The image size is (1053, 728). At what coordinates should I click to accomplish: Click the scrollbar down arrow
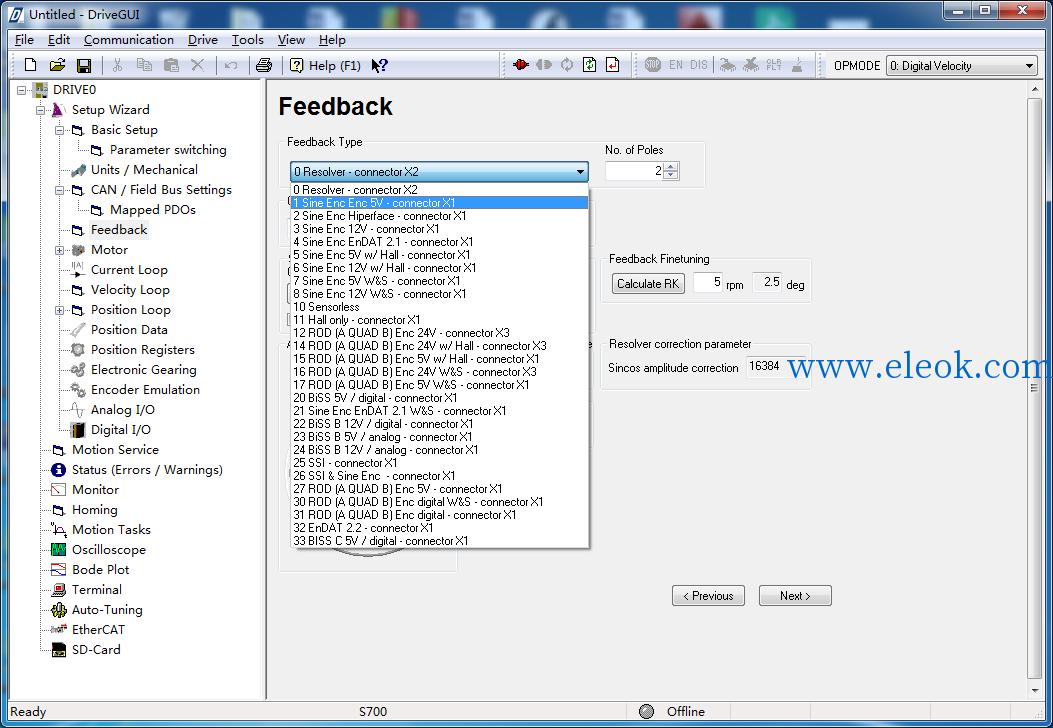click(x=1034, y=690)
